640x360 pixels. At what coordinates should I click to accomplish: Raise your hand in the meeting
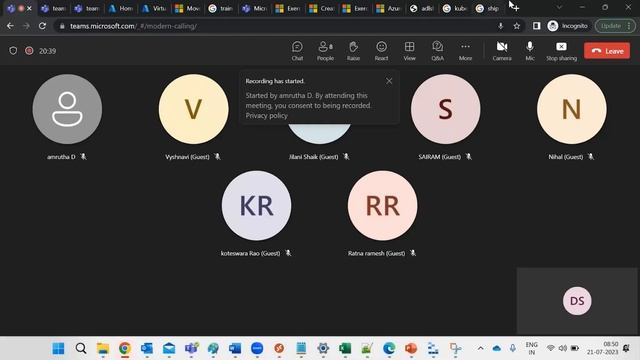(x=353, y=51)
